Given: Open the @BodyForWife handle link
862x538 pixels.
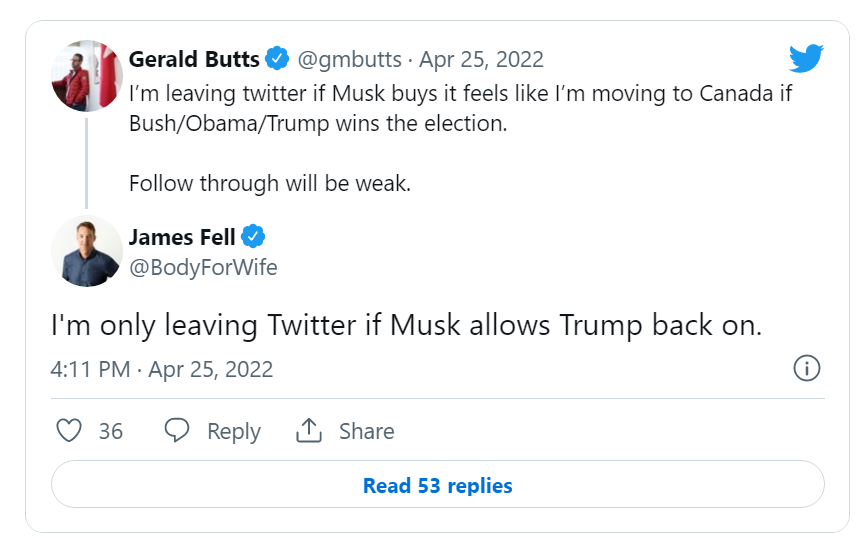Looking at the screenshot, I should [x=203, y=267].
